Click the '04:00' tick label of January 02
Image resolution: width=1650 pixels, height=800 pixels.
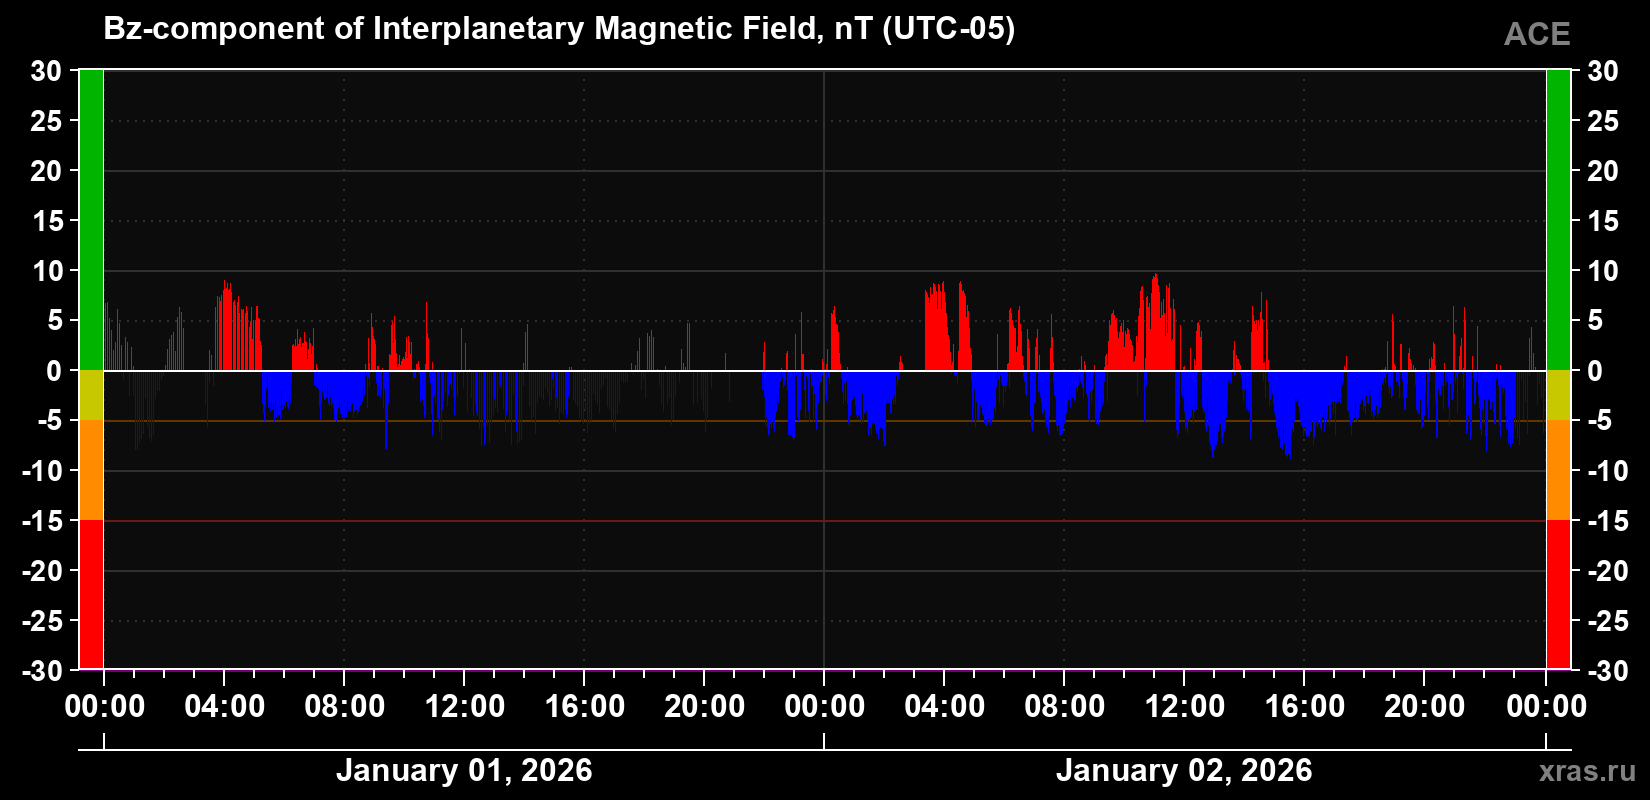point(944,706)
